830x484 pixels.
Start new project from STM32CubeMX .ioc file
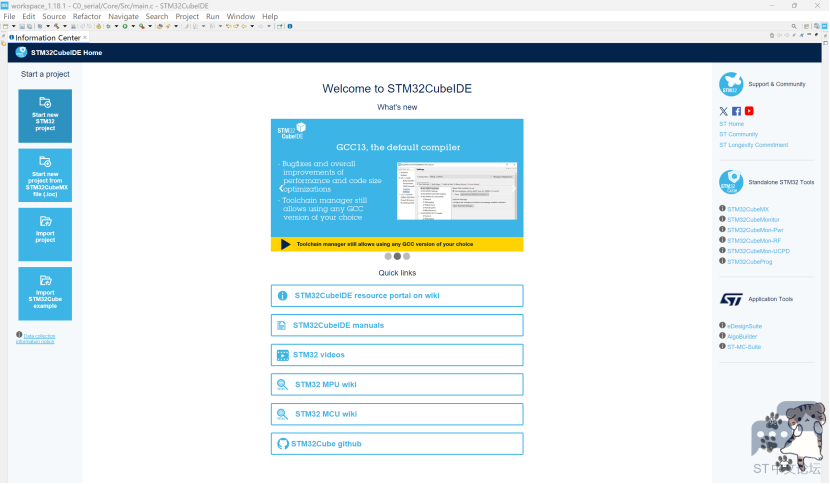point(45,175)
